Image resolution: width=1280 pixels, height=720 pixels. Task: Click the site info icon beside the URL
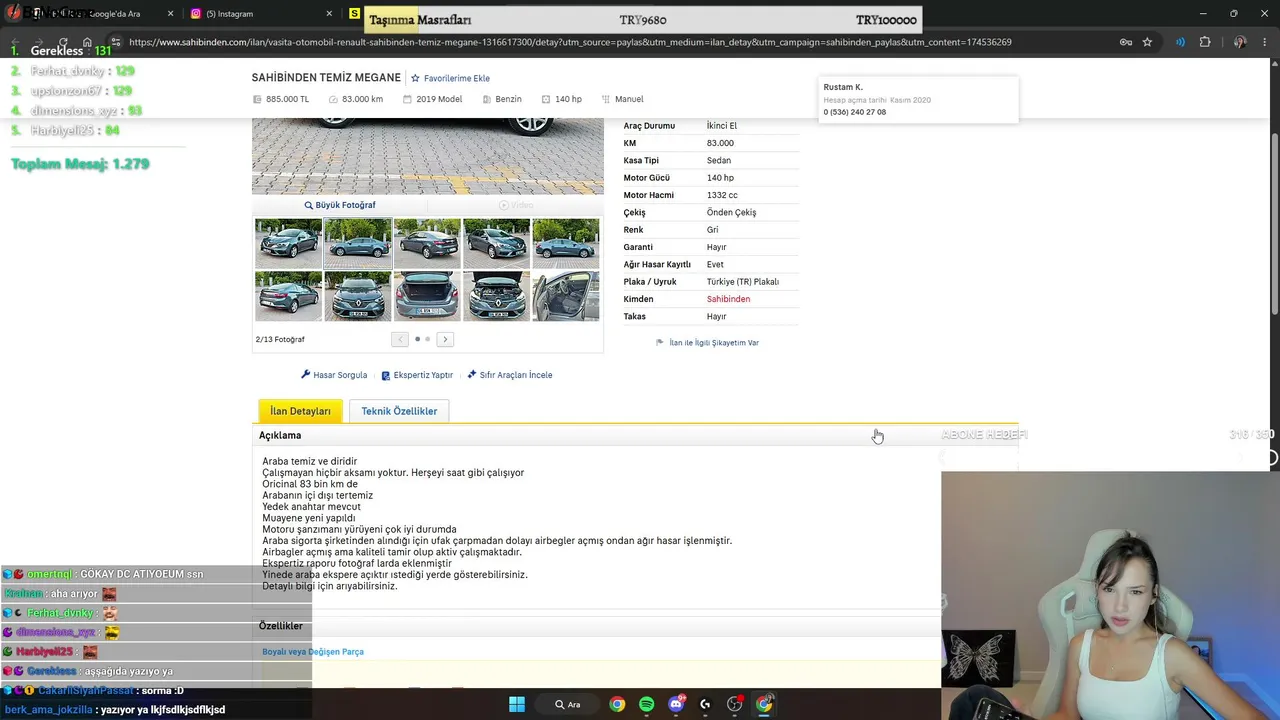pos(116,42)
